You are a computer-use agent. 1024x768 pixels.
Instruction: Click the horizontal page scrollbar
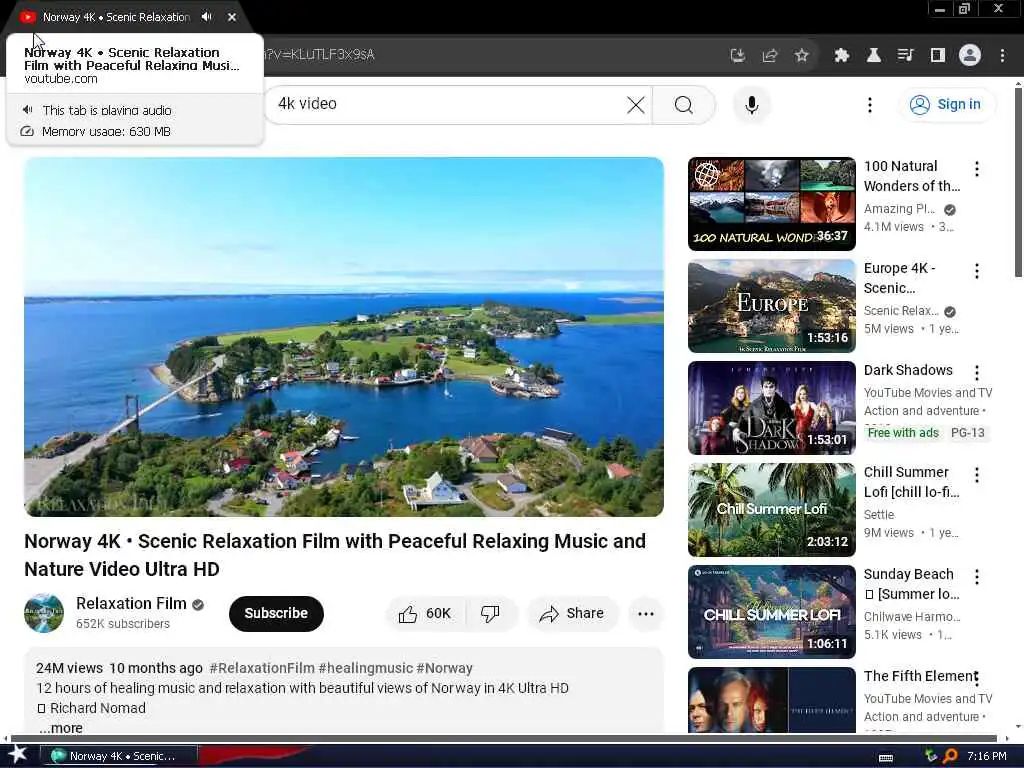coord(503,739)
